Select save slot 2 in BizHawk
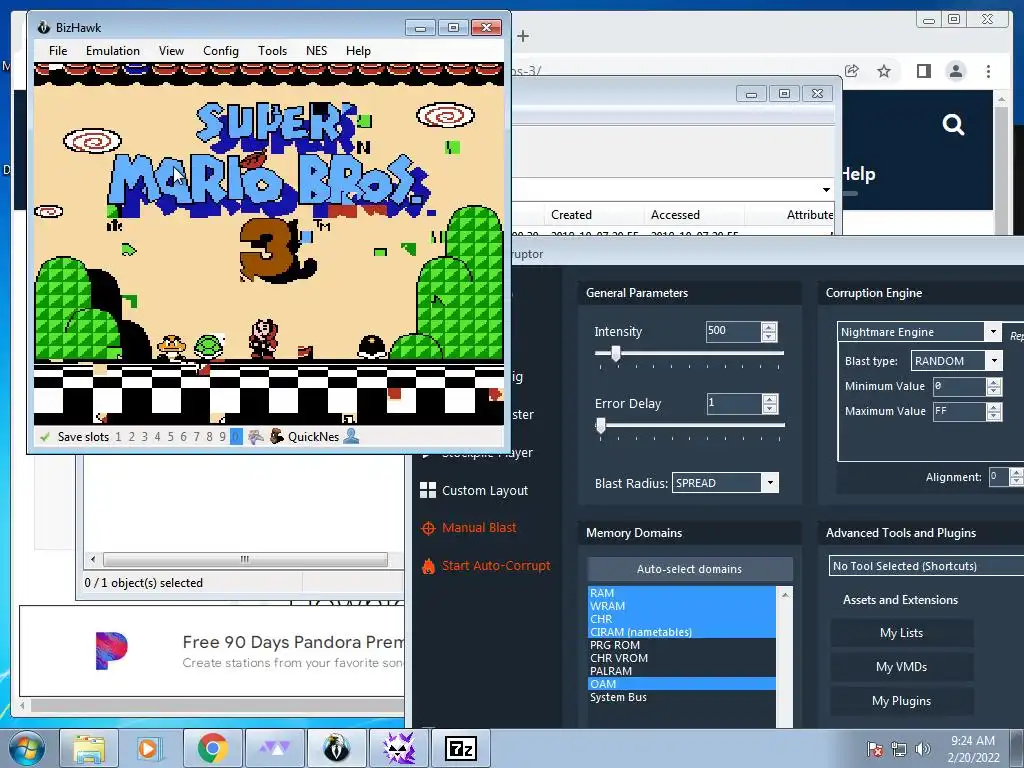The width and height of the screenshot is (1024, 768). tap(131, 437)
